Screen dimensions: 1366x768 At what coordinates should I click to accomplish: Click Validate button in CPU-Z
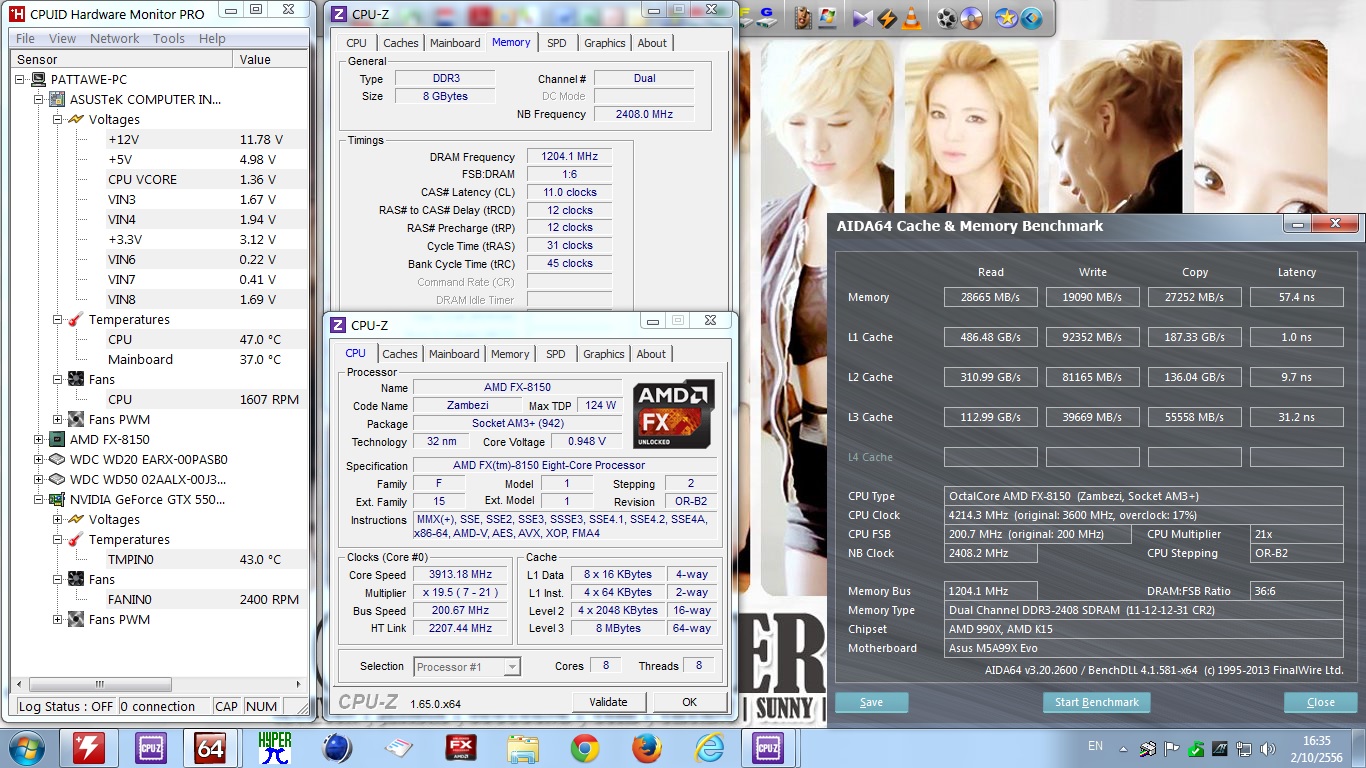608,702
